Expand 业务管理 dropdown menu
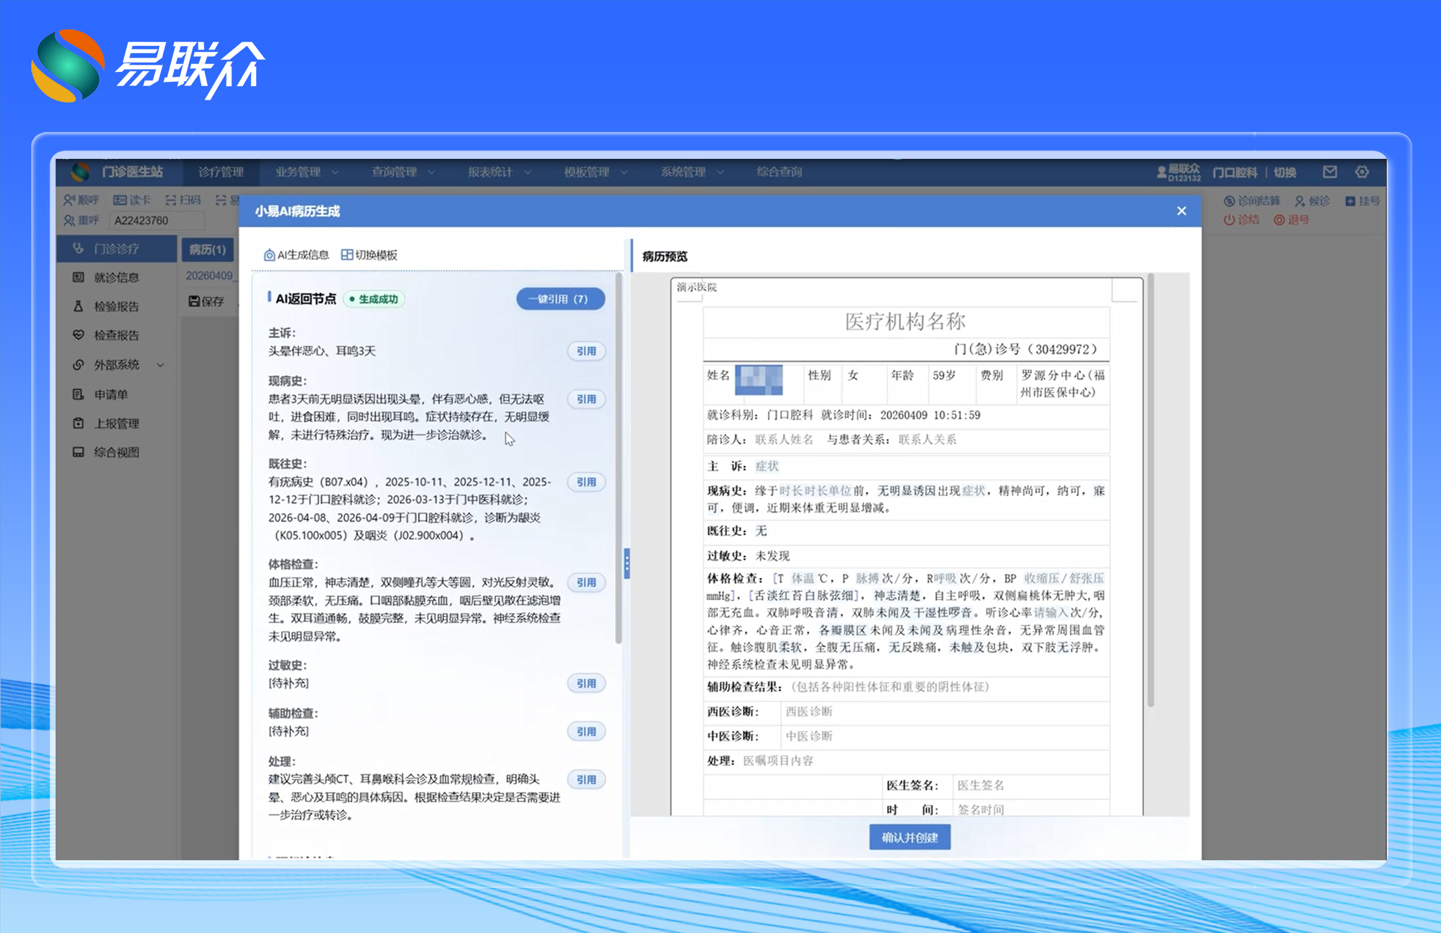The width and height of the screenshot is (1441, 933). coord(308,172)
